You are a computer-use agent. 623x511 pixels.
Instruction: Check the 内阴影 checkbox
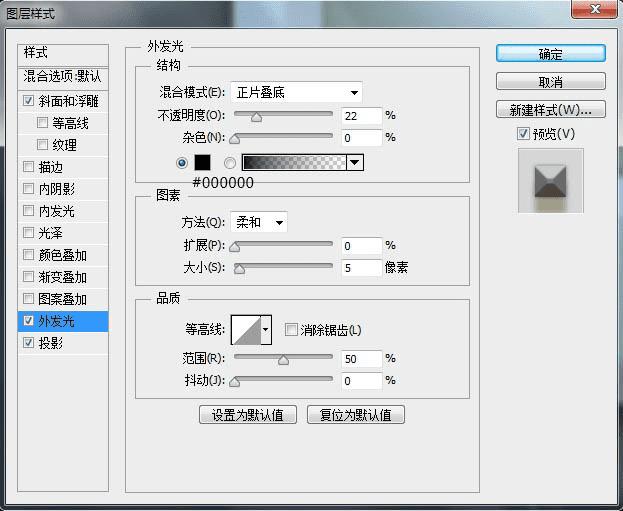tap(28, 188)
